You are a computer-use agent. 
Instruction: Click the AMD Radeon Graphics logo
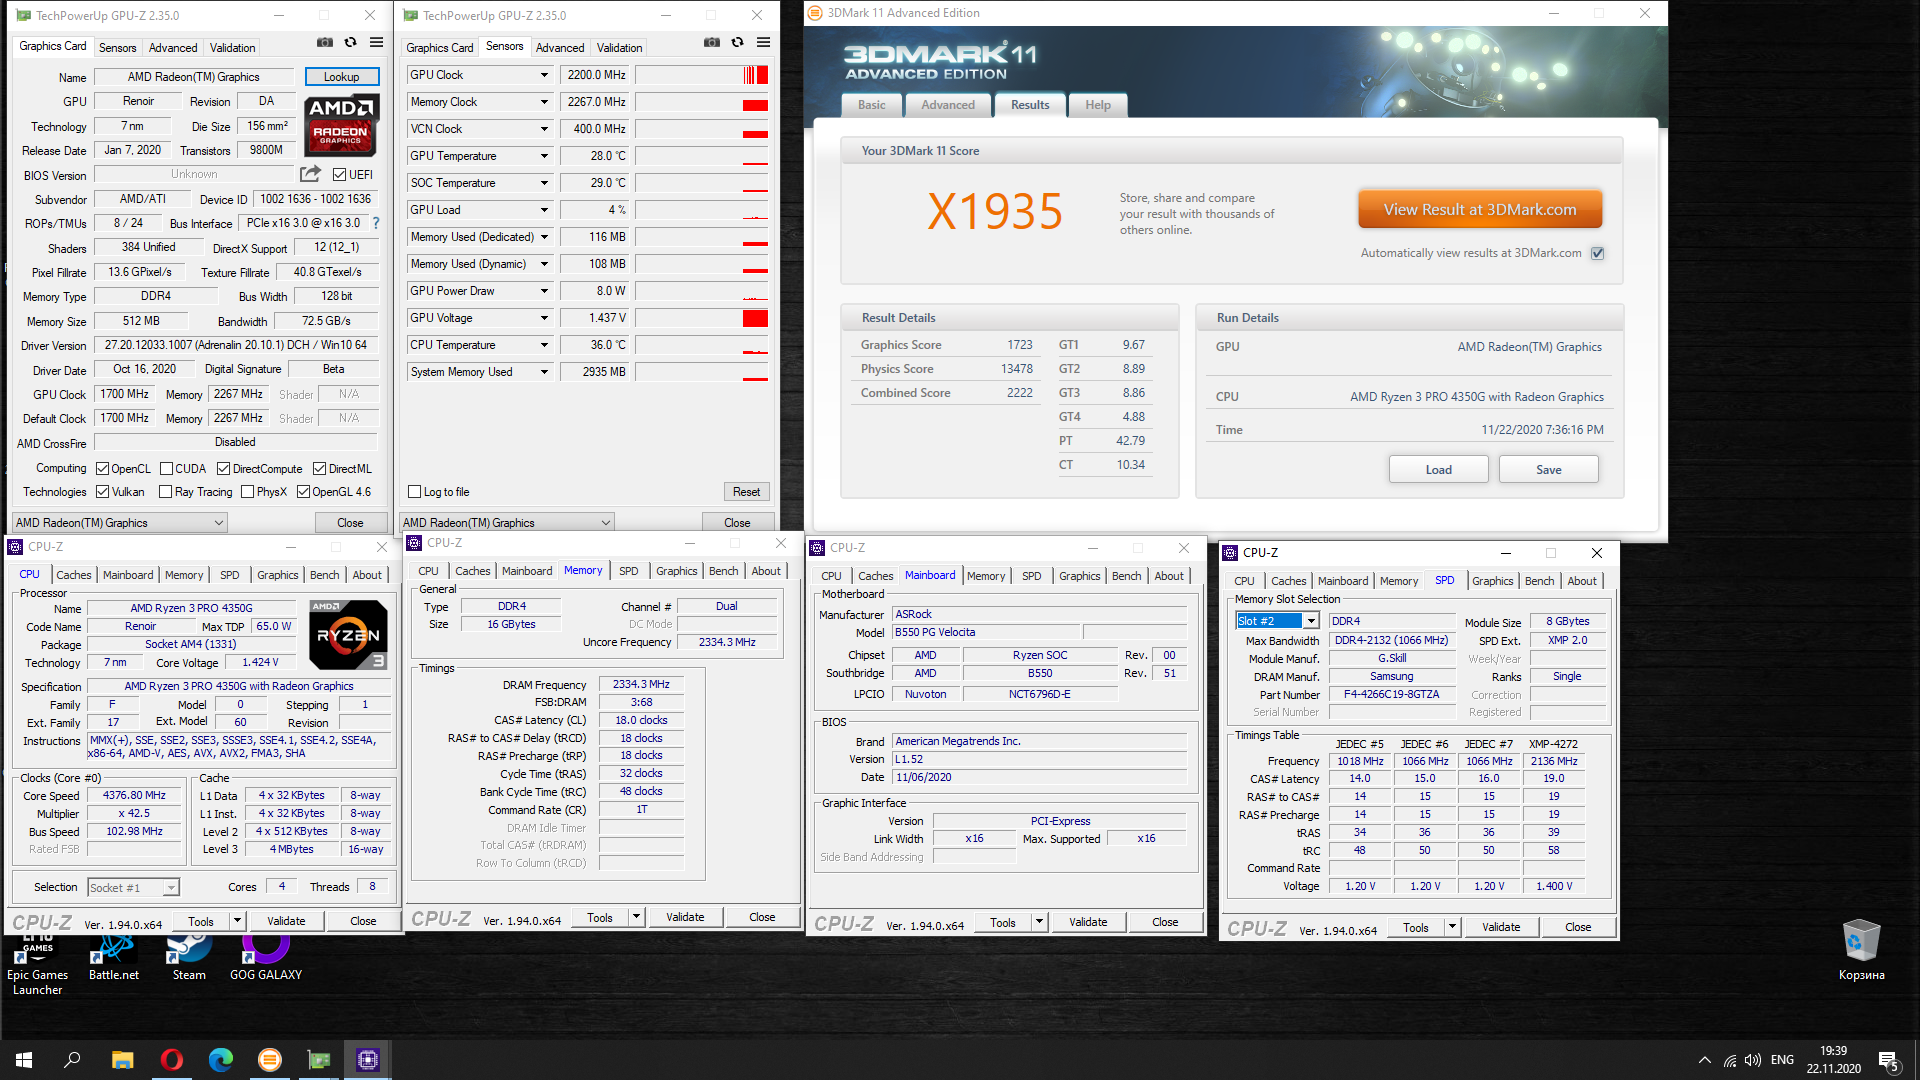click(341, 126)
